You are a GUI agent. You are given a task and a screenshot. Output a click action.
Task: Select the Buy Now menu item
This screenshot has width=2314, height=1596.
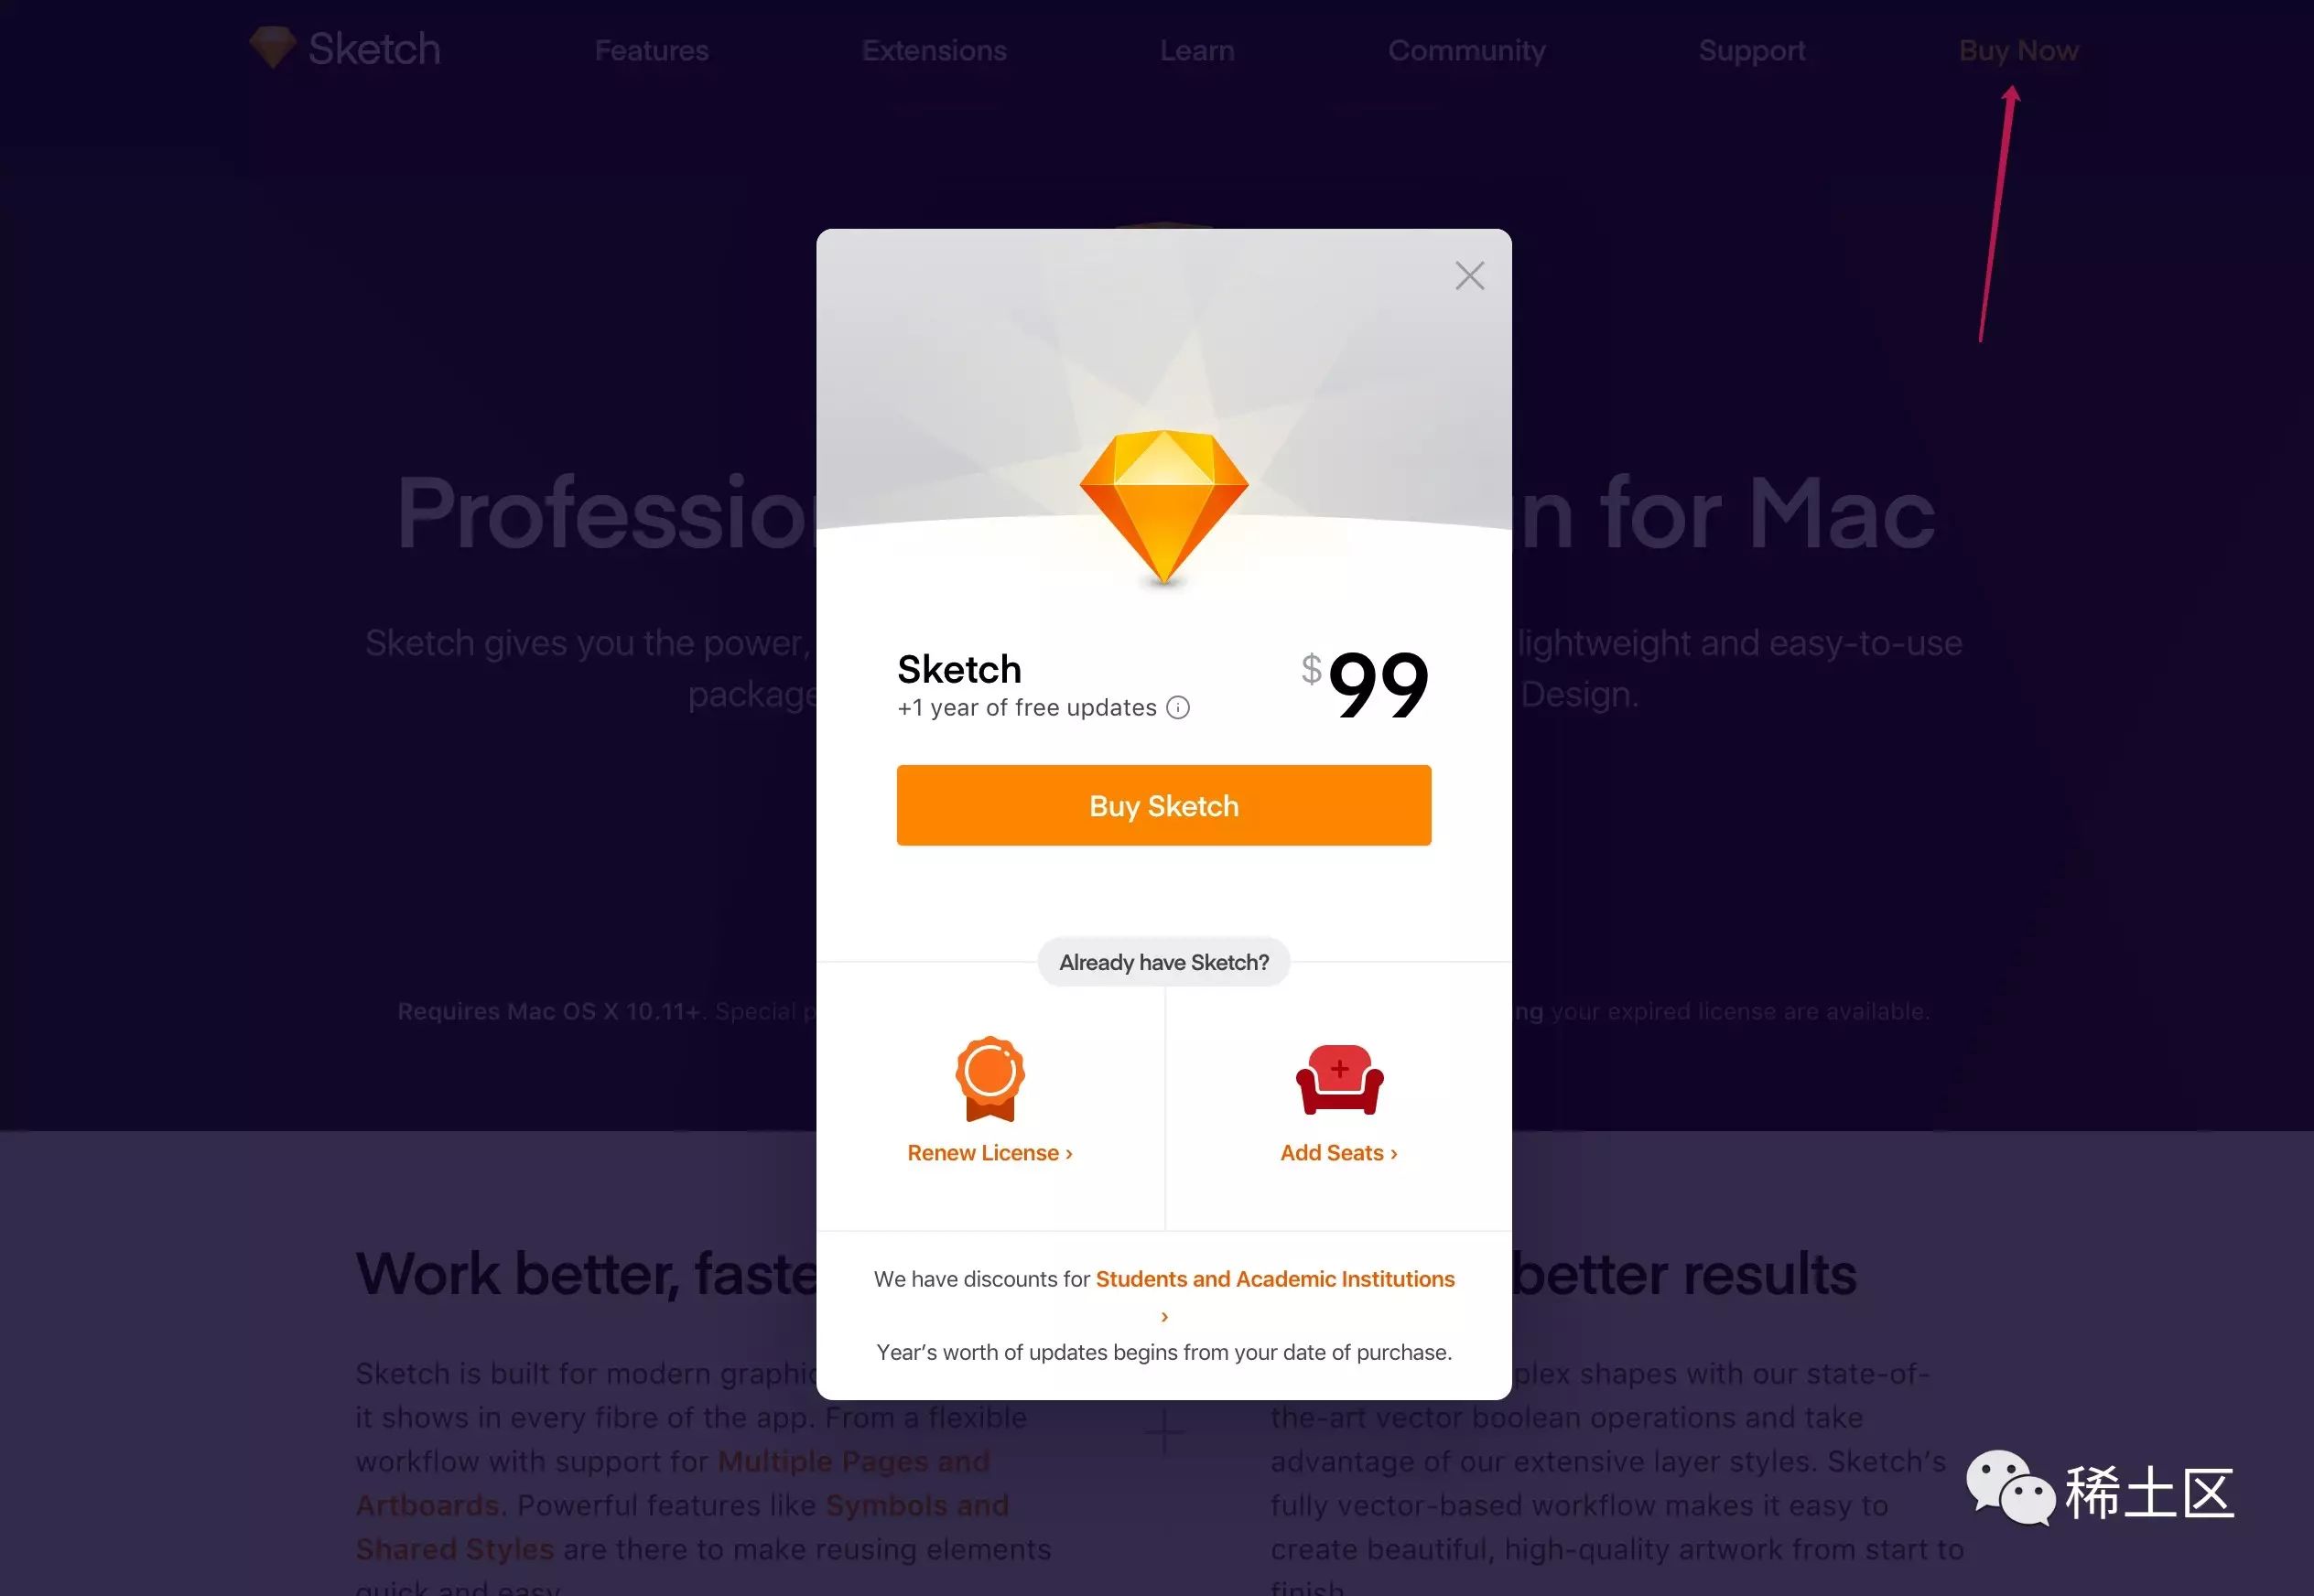click(2017, 49)
